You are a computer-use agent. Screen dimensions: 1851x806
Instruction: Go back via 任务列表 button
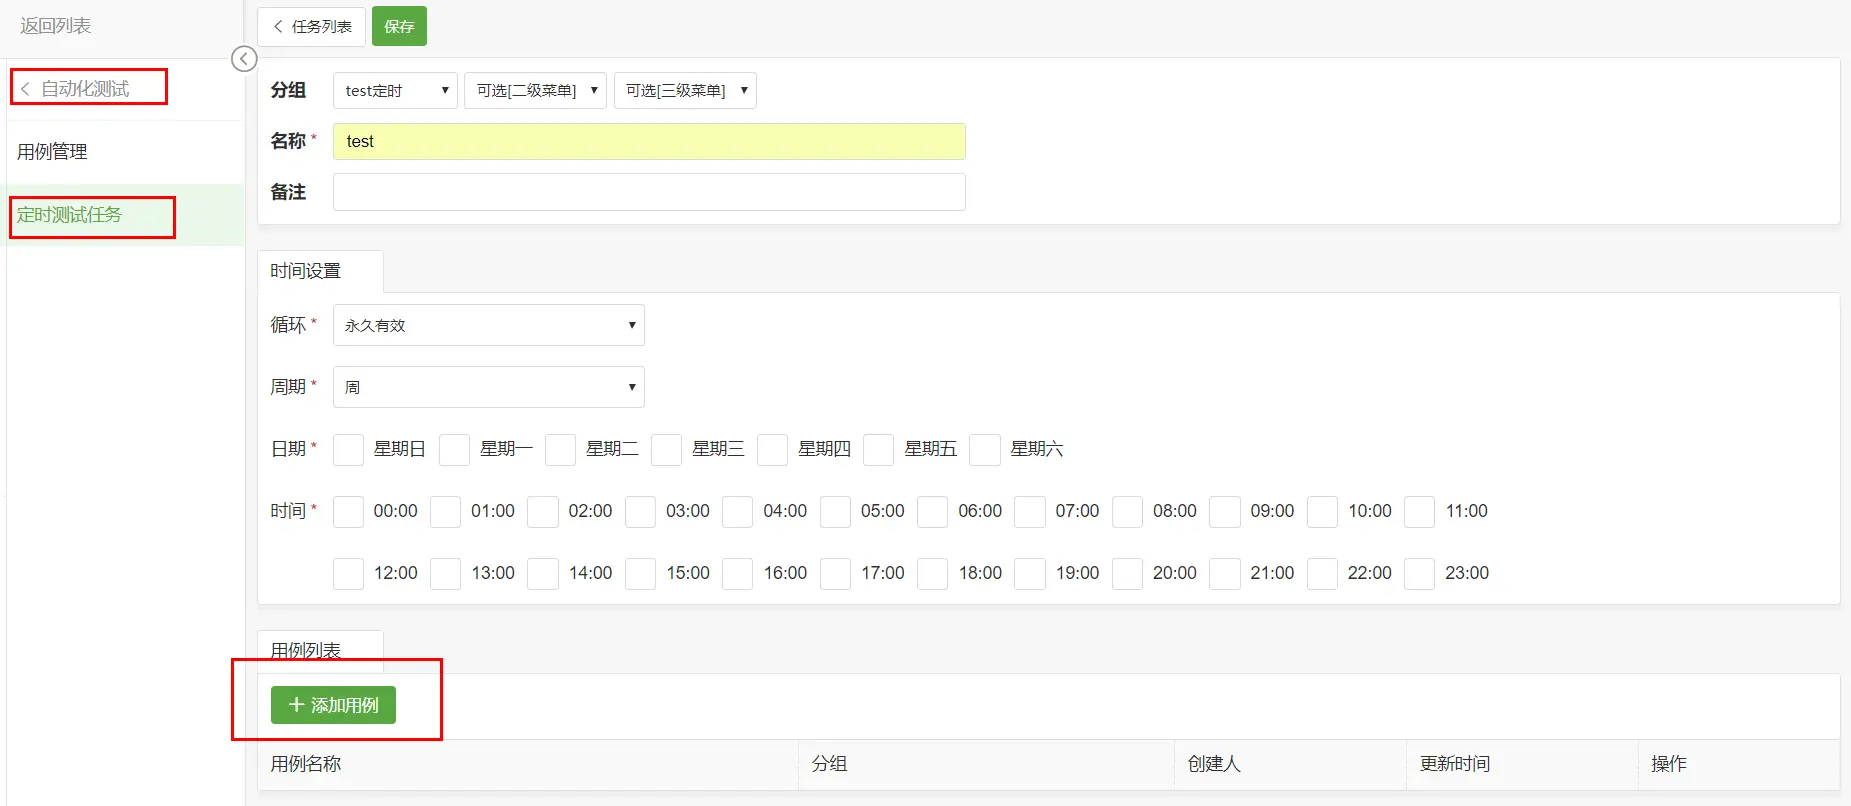[x=311, y=27]
